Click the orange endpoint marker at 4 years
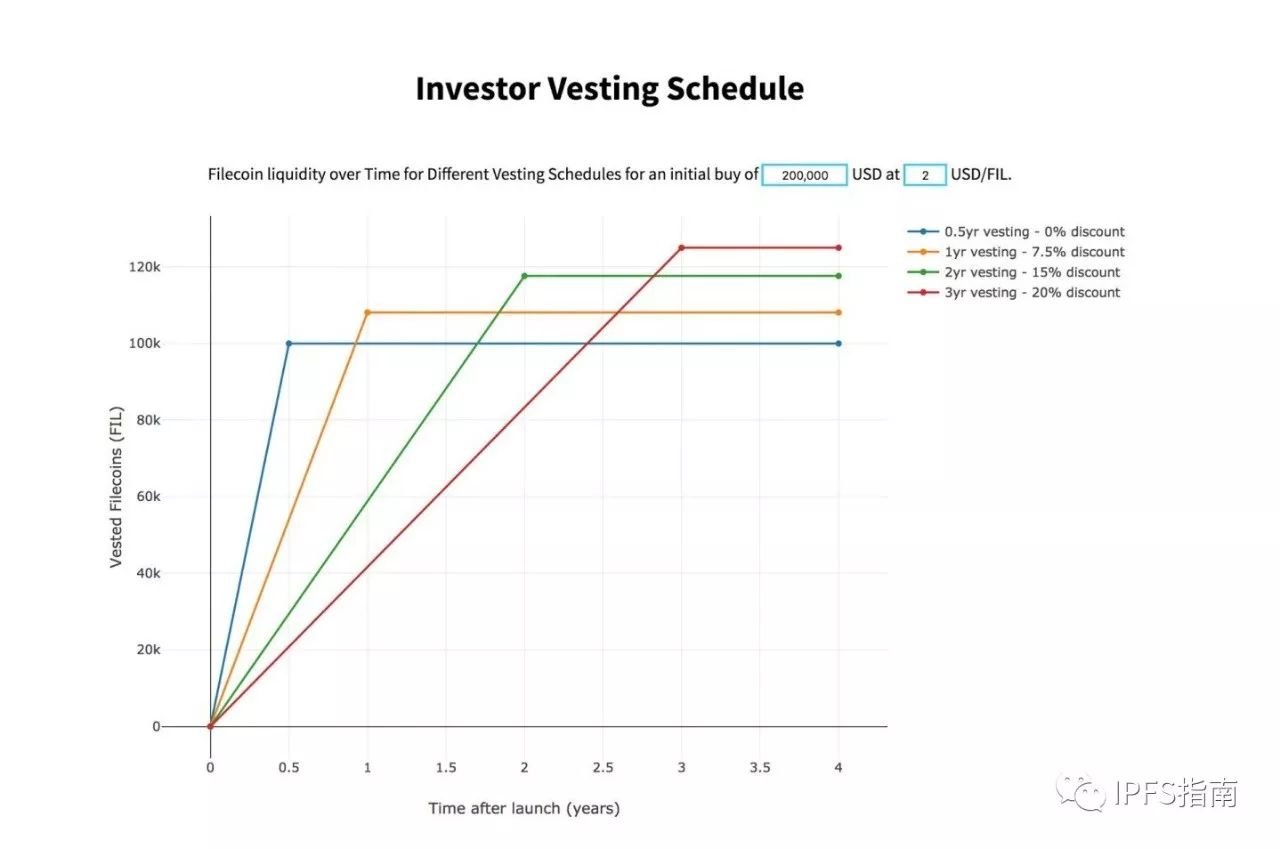The width and height of the screenshot is (1280, 849). 838,312
